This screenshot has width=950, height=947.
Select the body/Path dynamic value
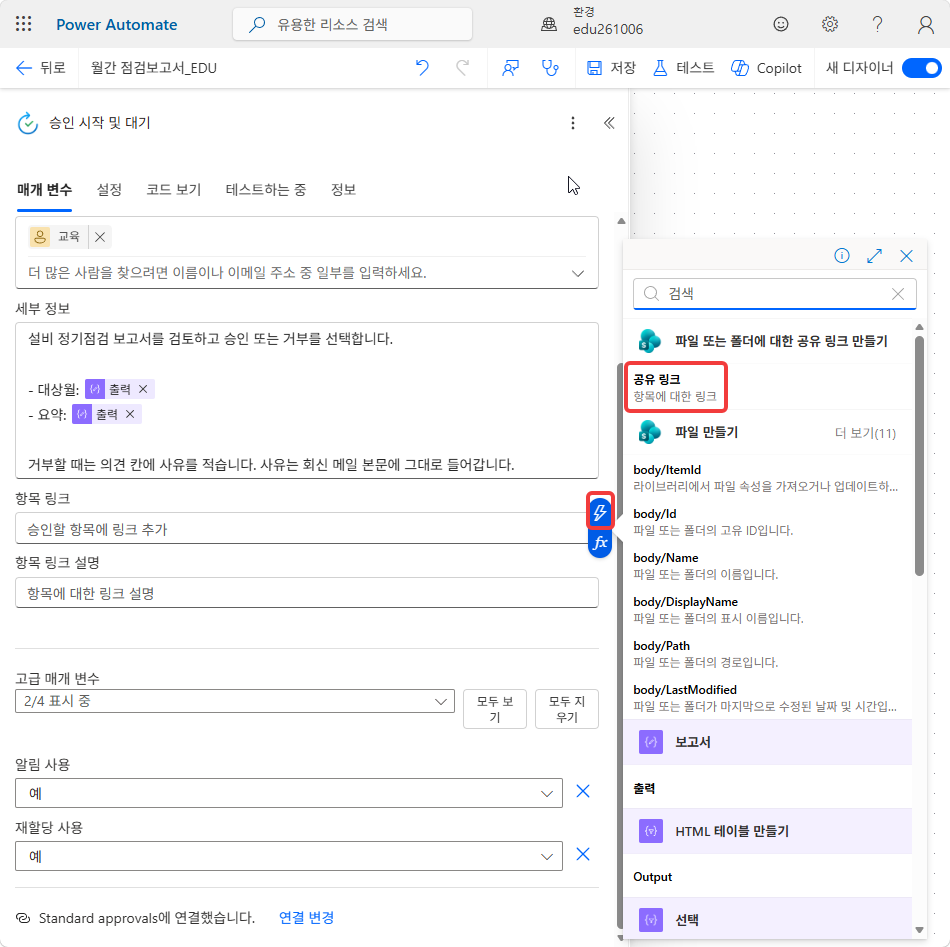pyautogui.click(x=768, y=654)
